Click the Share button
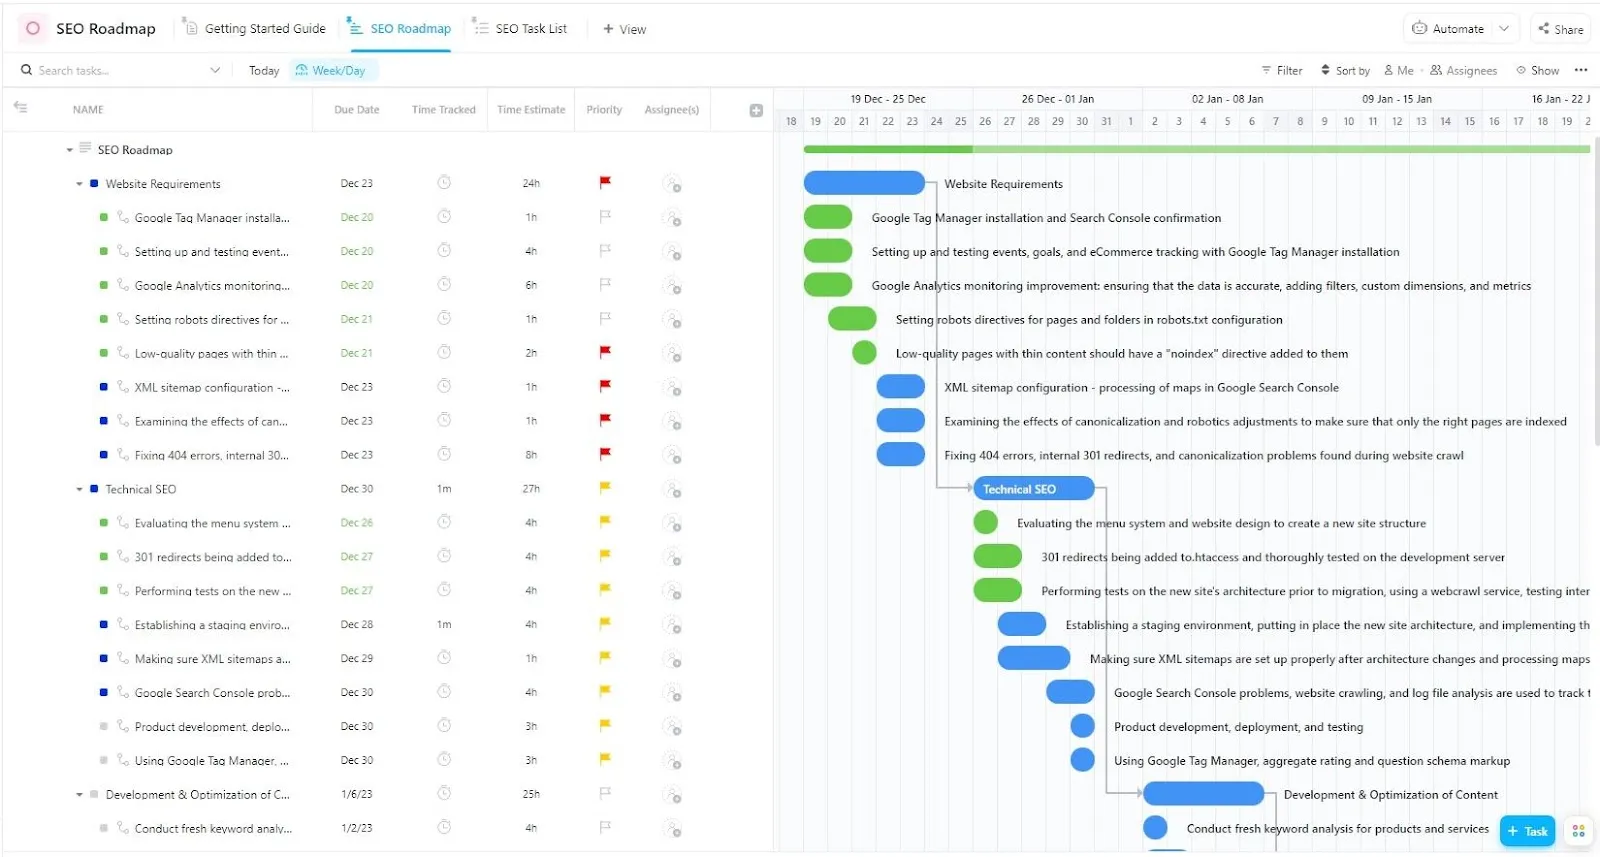This screenshot has width=1600, height=857. 1560,29
